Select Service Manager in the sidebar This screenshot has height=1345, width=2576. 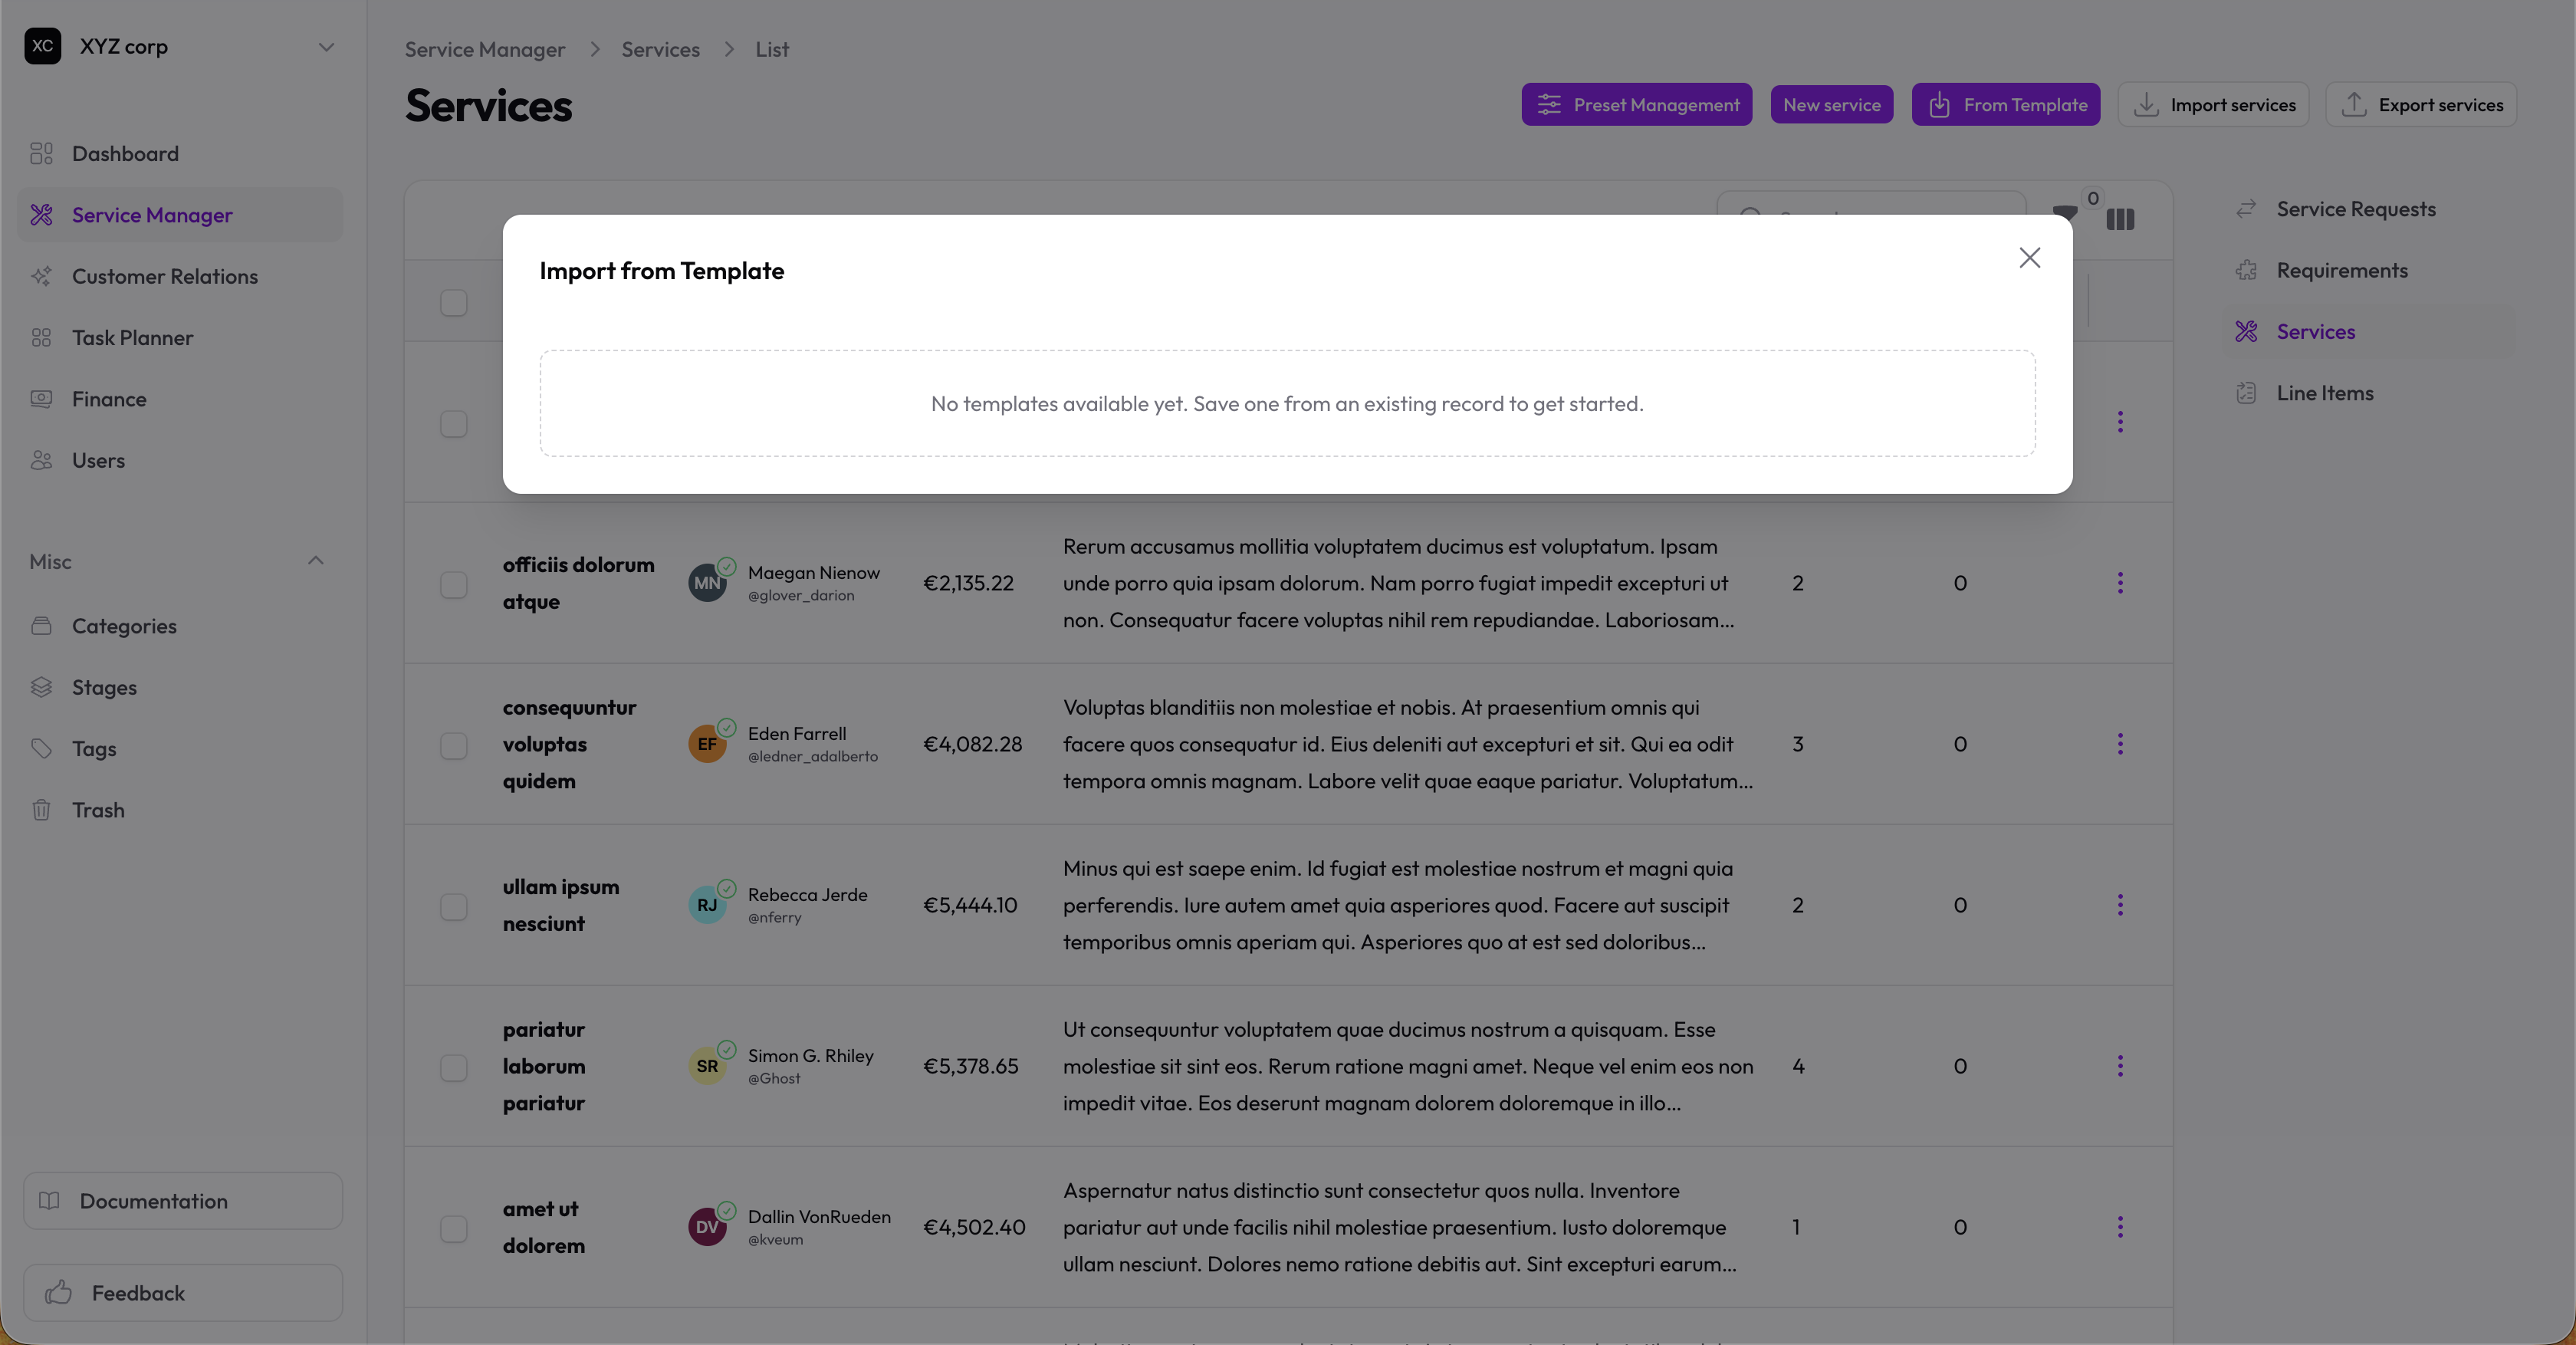[x=180, y=215]
